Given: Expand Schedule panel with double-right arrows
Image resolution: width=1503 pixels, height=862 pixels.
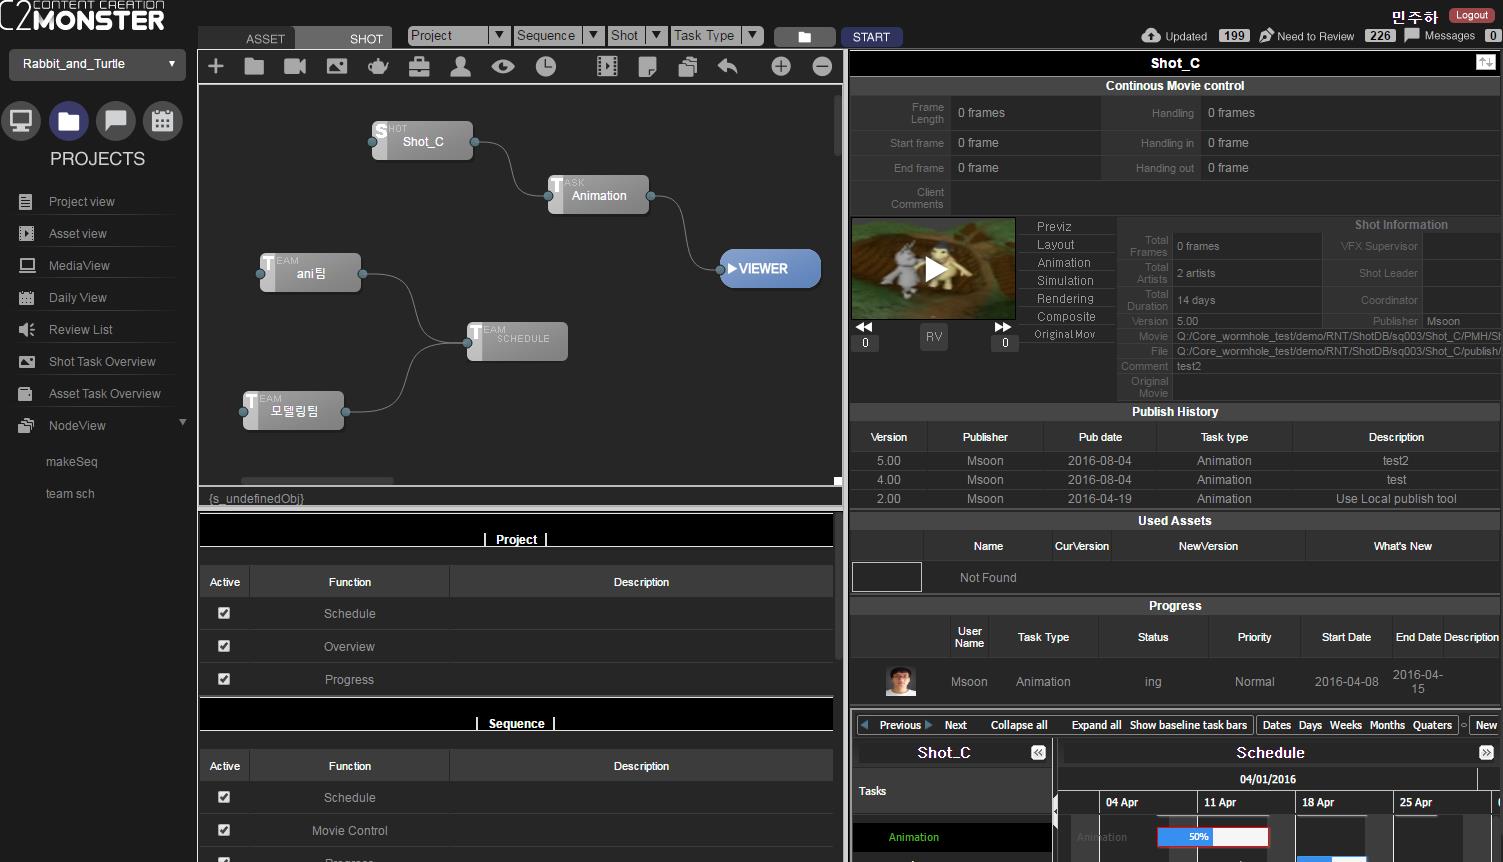Looking at the screenshot, I should click(1486, 752).
